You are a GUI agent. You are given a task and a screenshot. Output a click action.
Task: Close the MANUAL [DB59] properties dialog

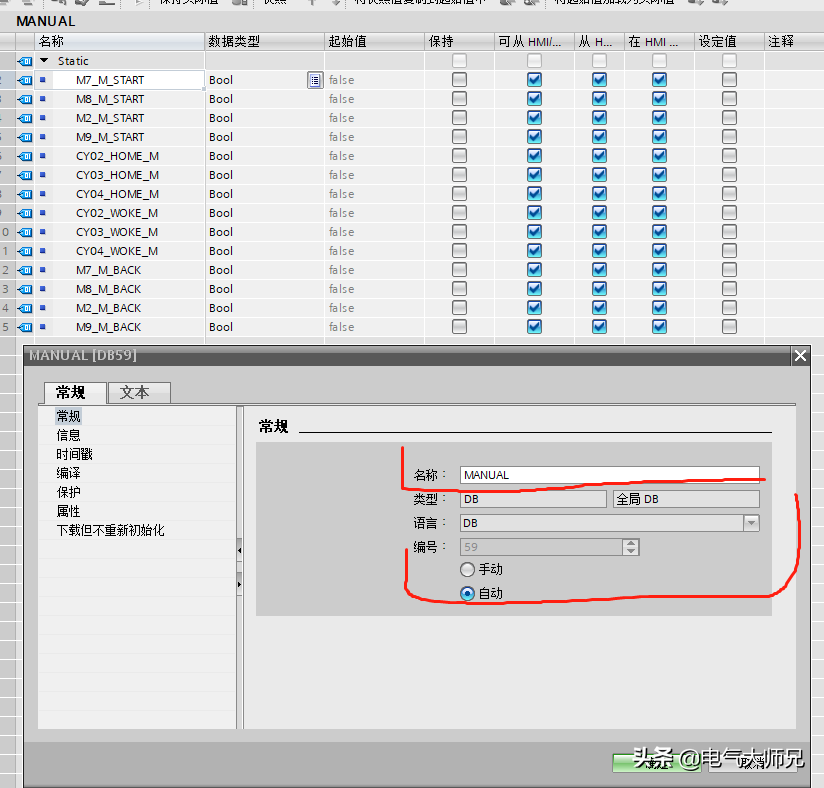[x=799, y=356]
